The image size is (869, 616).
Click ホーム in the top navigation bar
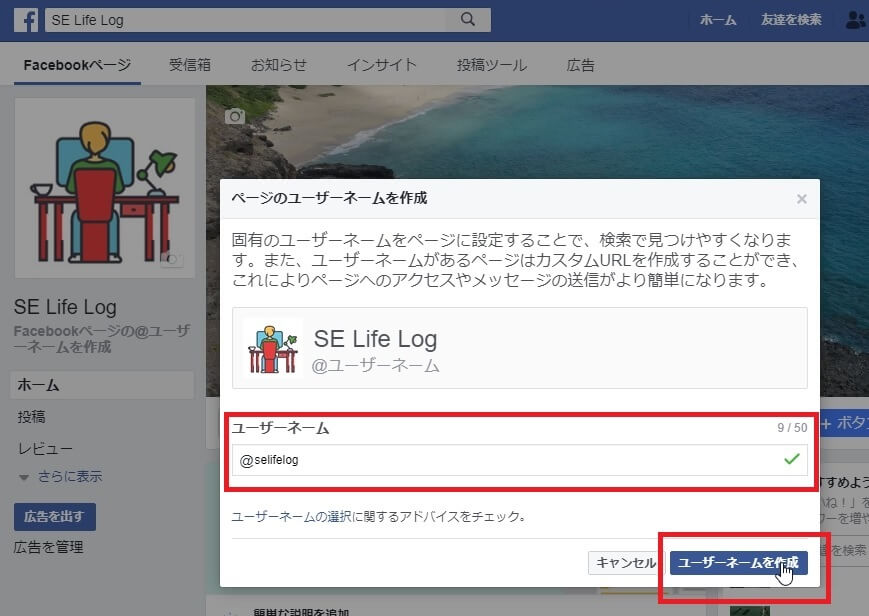click(x=718, y=20)
